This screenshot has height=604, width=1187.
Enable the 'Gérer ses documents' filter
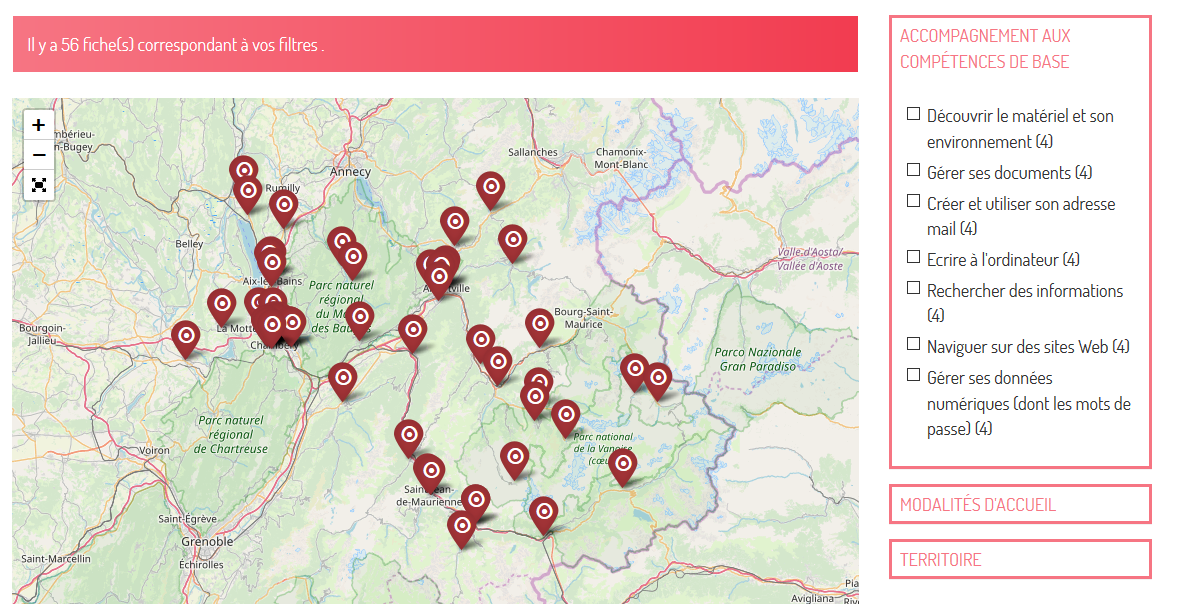coord(913,170)
